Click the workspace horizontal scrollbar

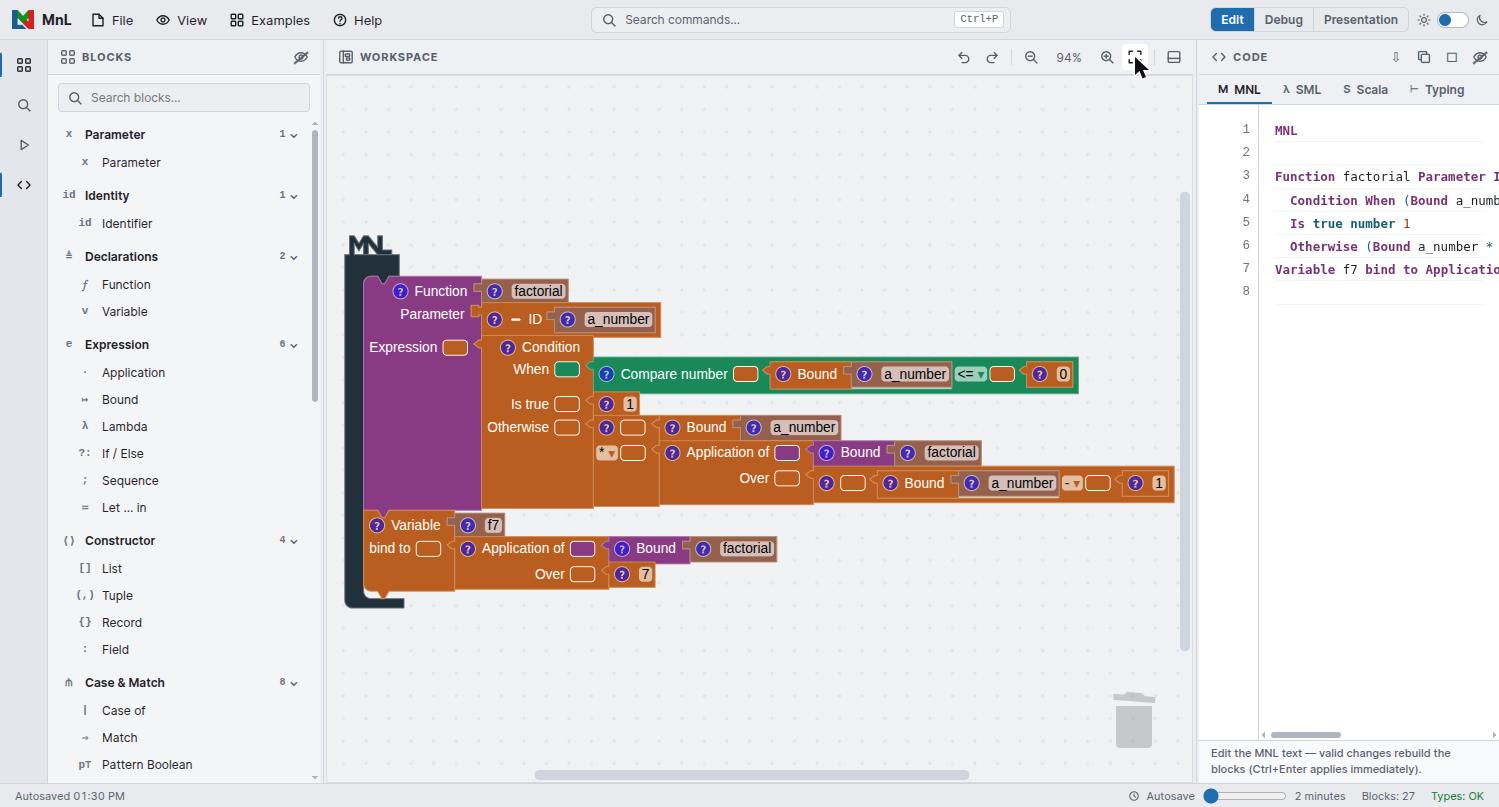752,775
